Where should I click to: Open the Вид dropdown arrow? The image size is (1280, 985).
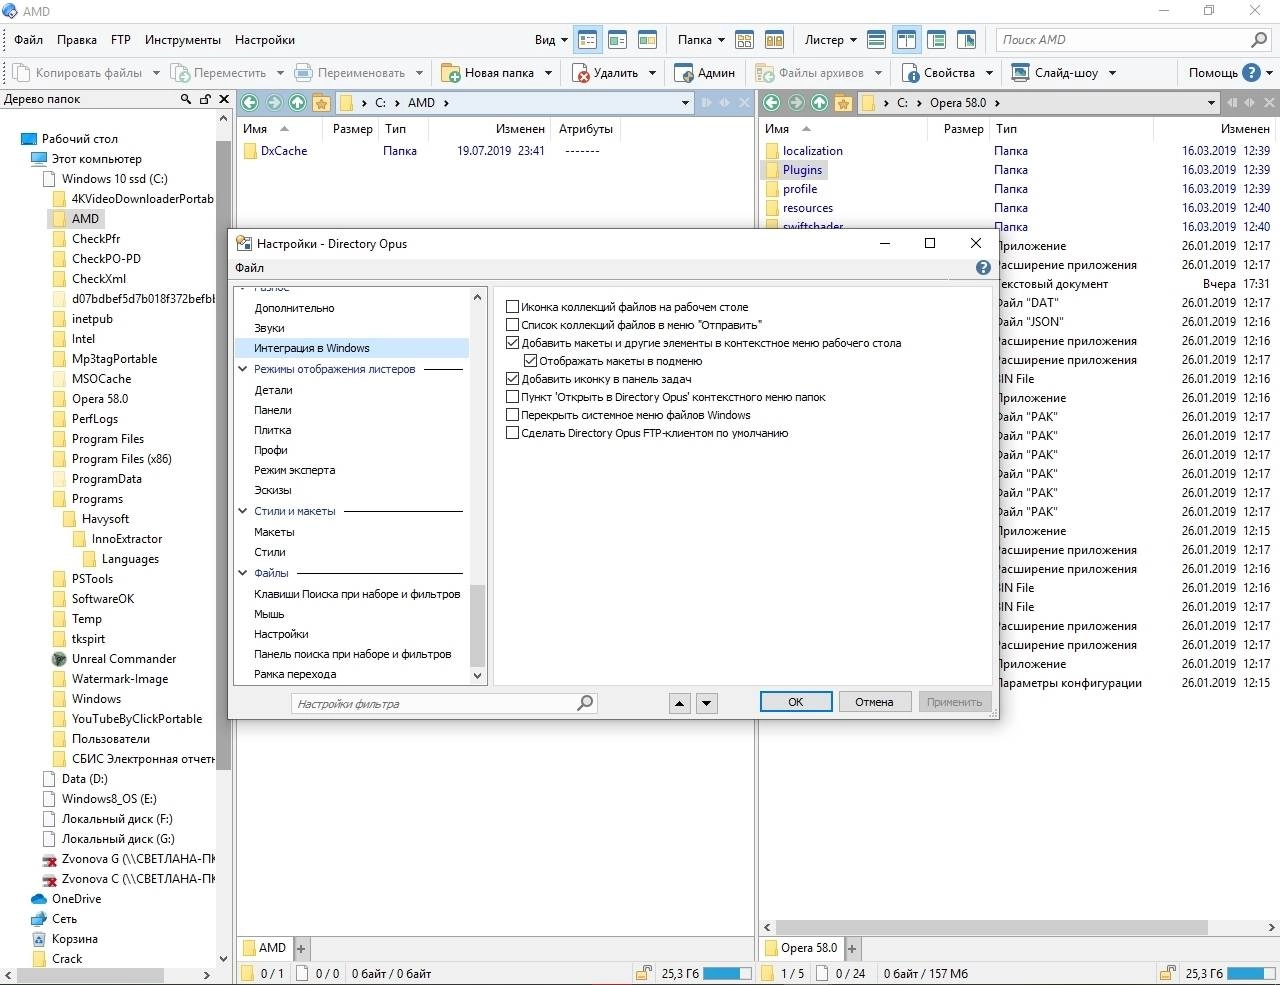[x=564, y=40]
